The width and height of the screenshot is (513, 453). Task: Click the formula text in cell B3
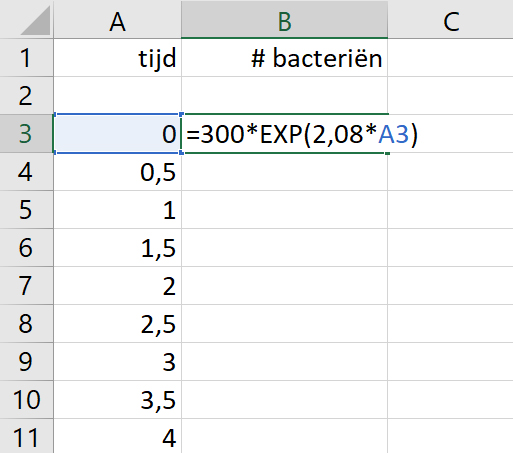click(302, 134)
